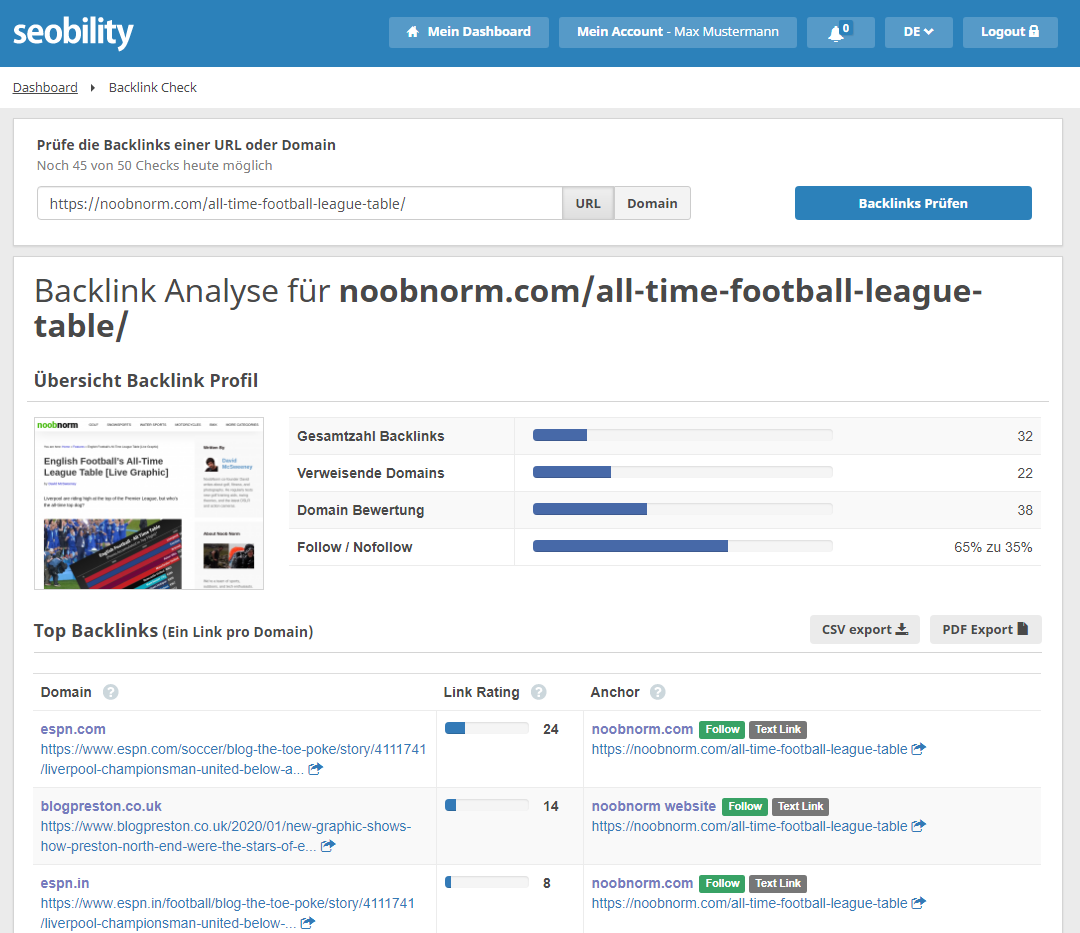1080x933 pixels.
Task: Open the espn.com blog-the-toe-poke URL
Action: [x=233, y=759]
